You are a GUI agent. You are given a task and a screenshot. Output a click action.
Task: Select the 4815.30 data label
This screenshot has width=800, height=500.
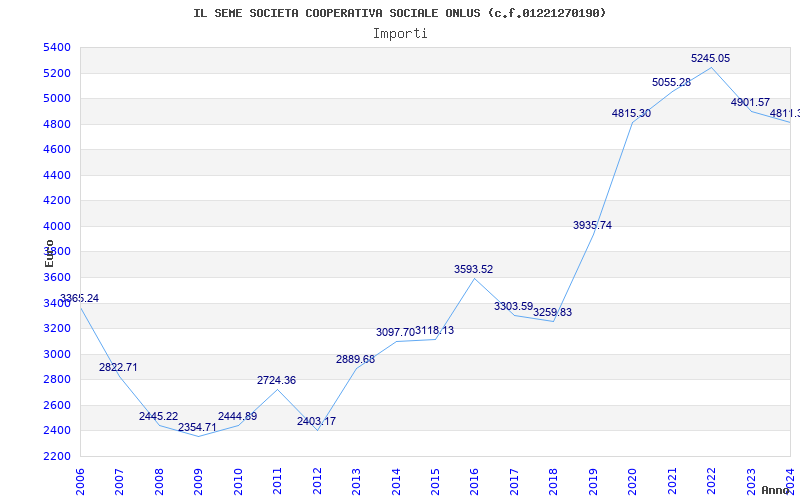coord(632,113)
